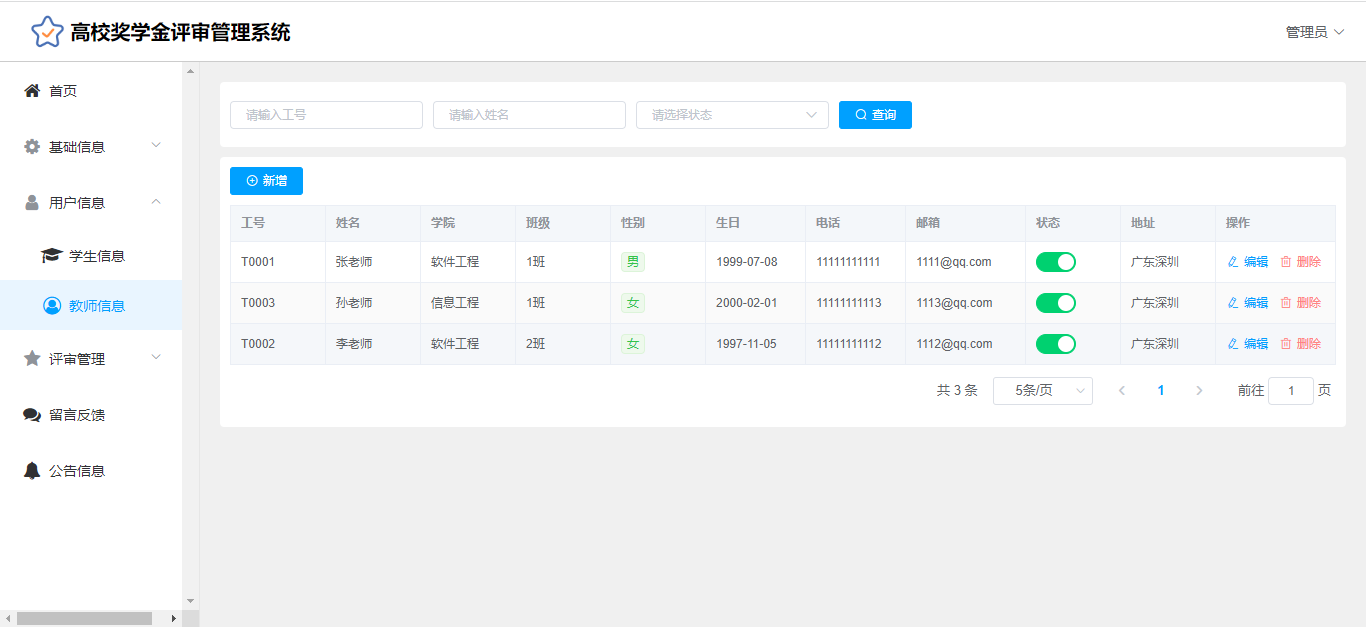The height and width of the screenshot is (627, 1366).
Task: Click the bell icon for 公告信息
Action: [32, 471]
